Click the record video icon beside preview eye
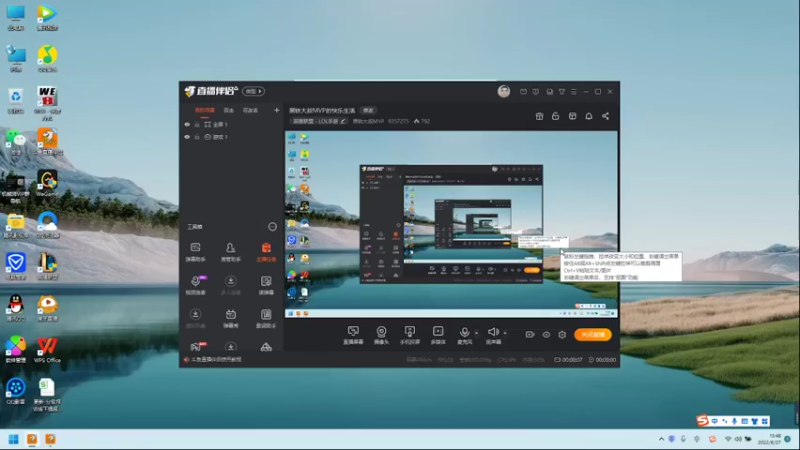Screen dimensions: 800x450 530,335
